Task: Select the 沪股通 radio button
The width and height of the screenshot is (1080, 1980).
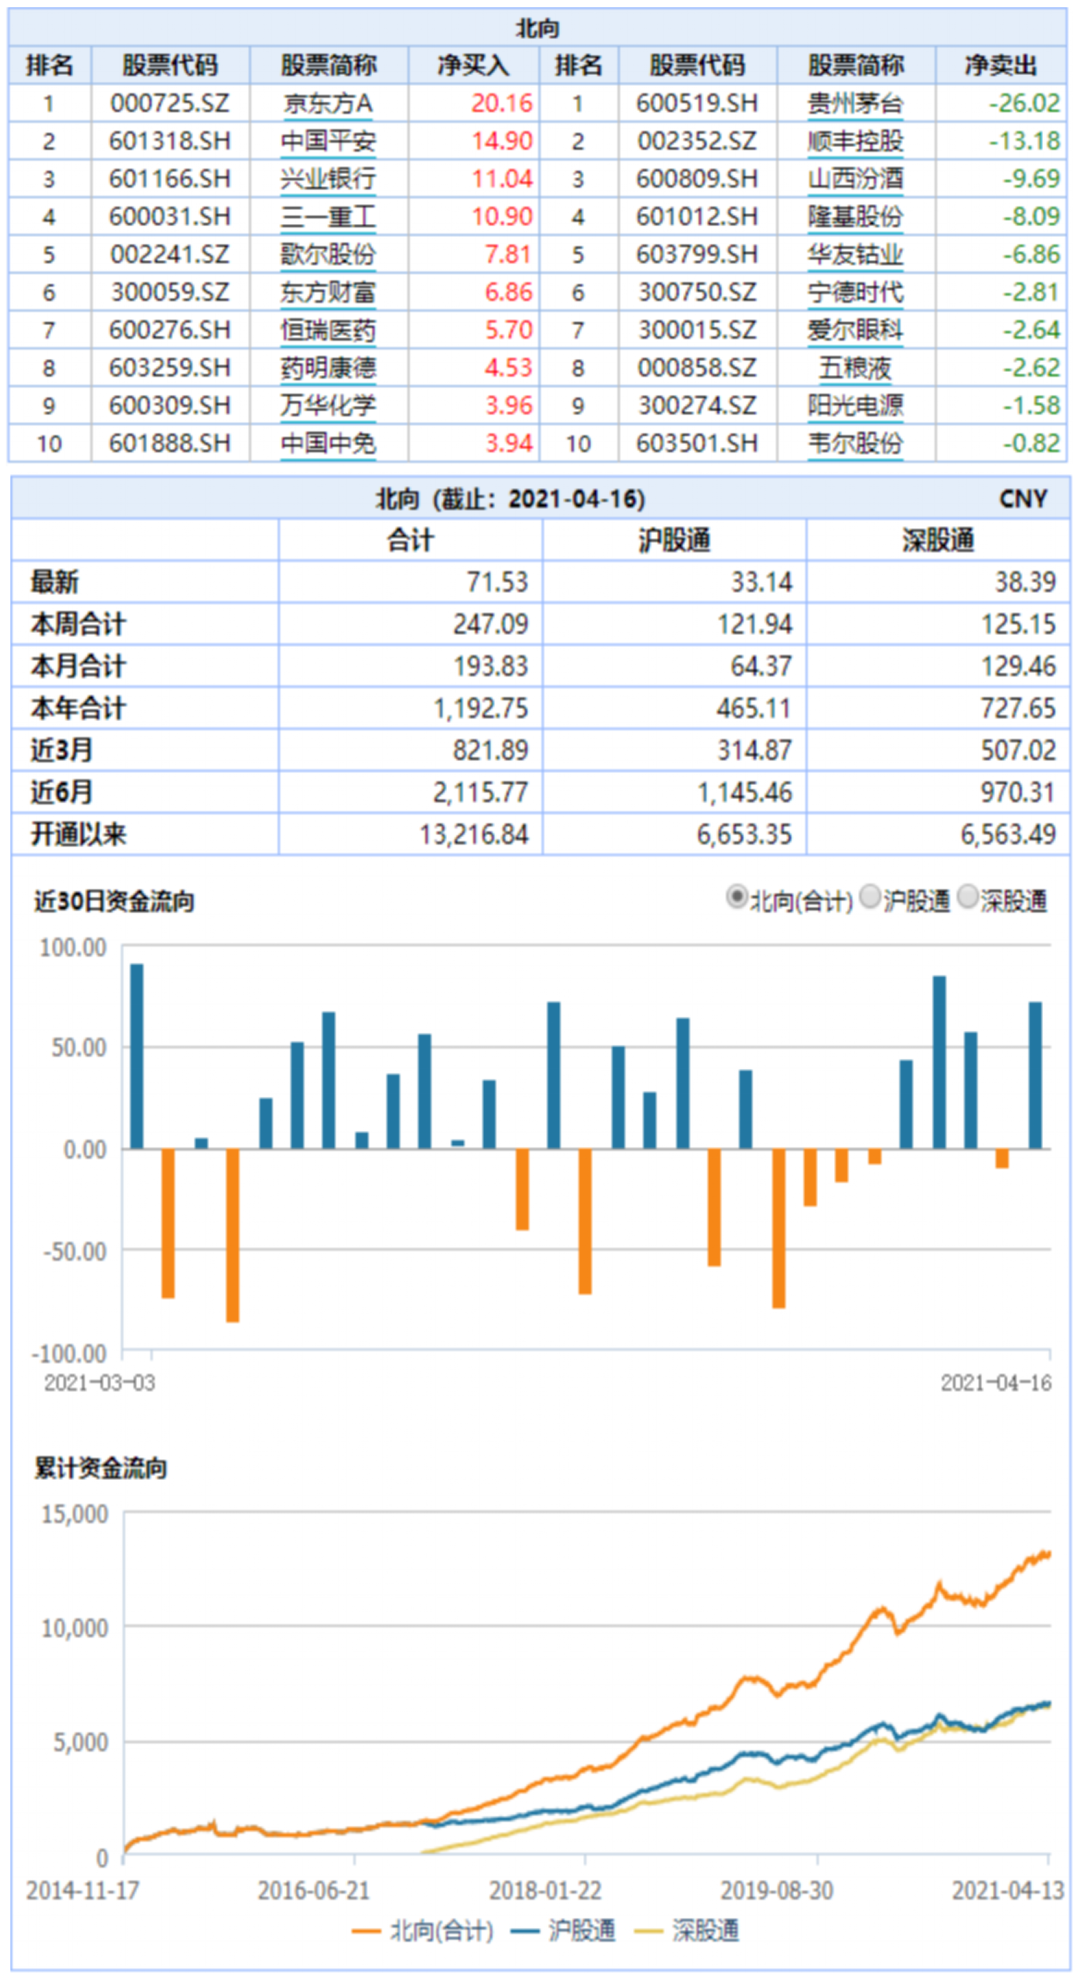Action: [x=870, y=898]
